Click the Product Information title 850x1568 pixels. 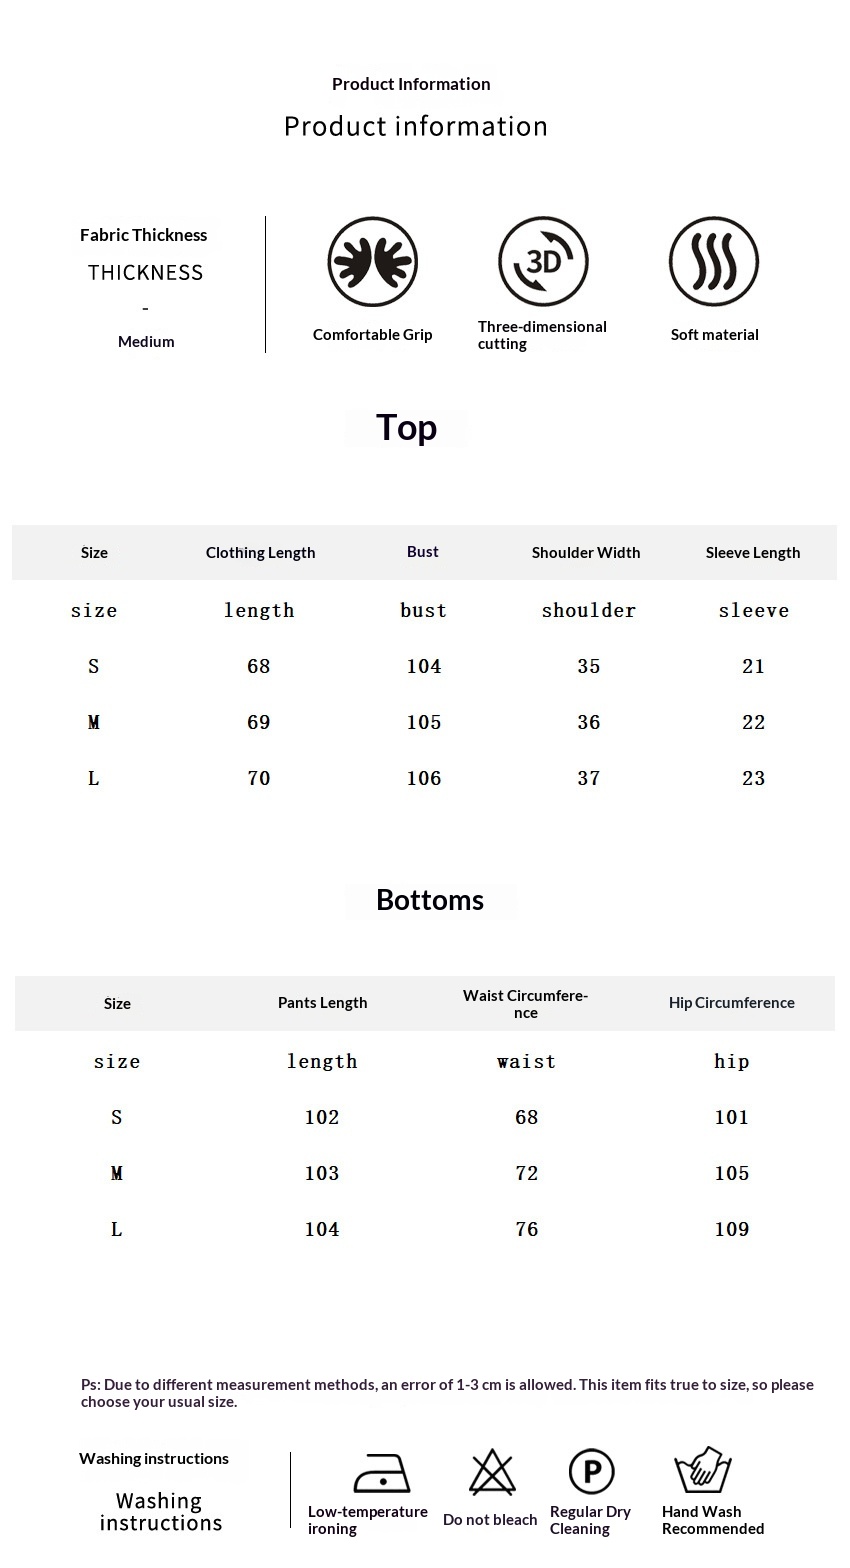click(411, 84)
